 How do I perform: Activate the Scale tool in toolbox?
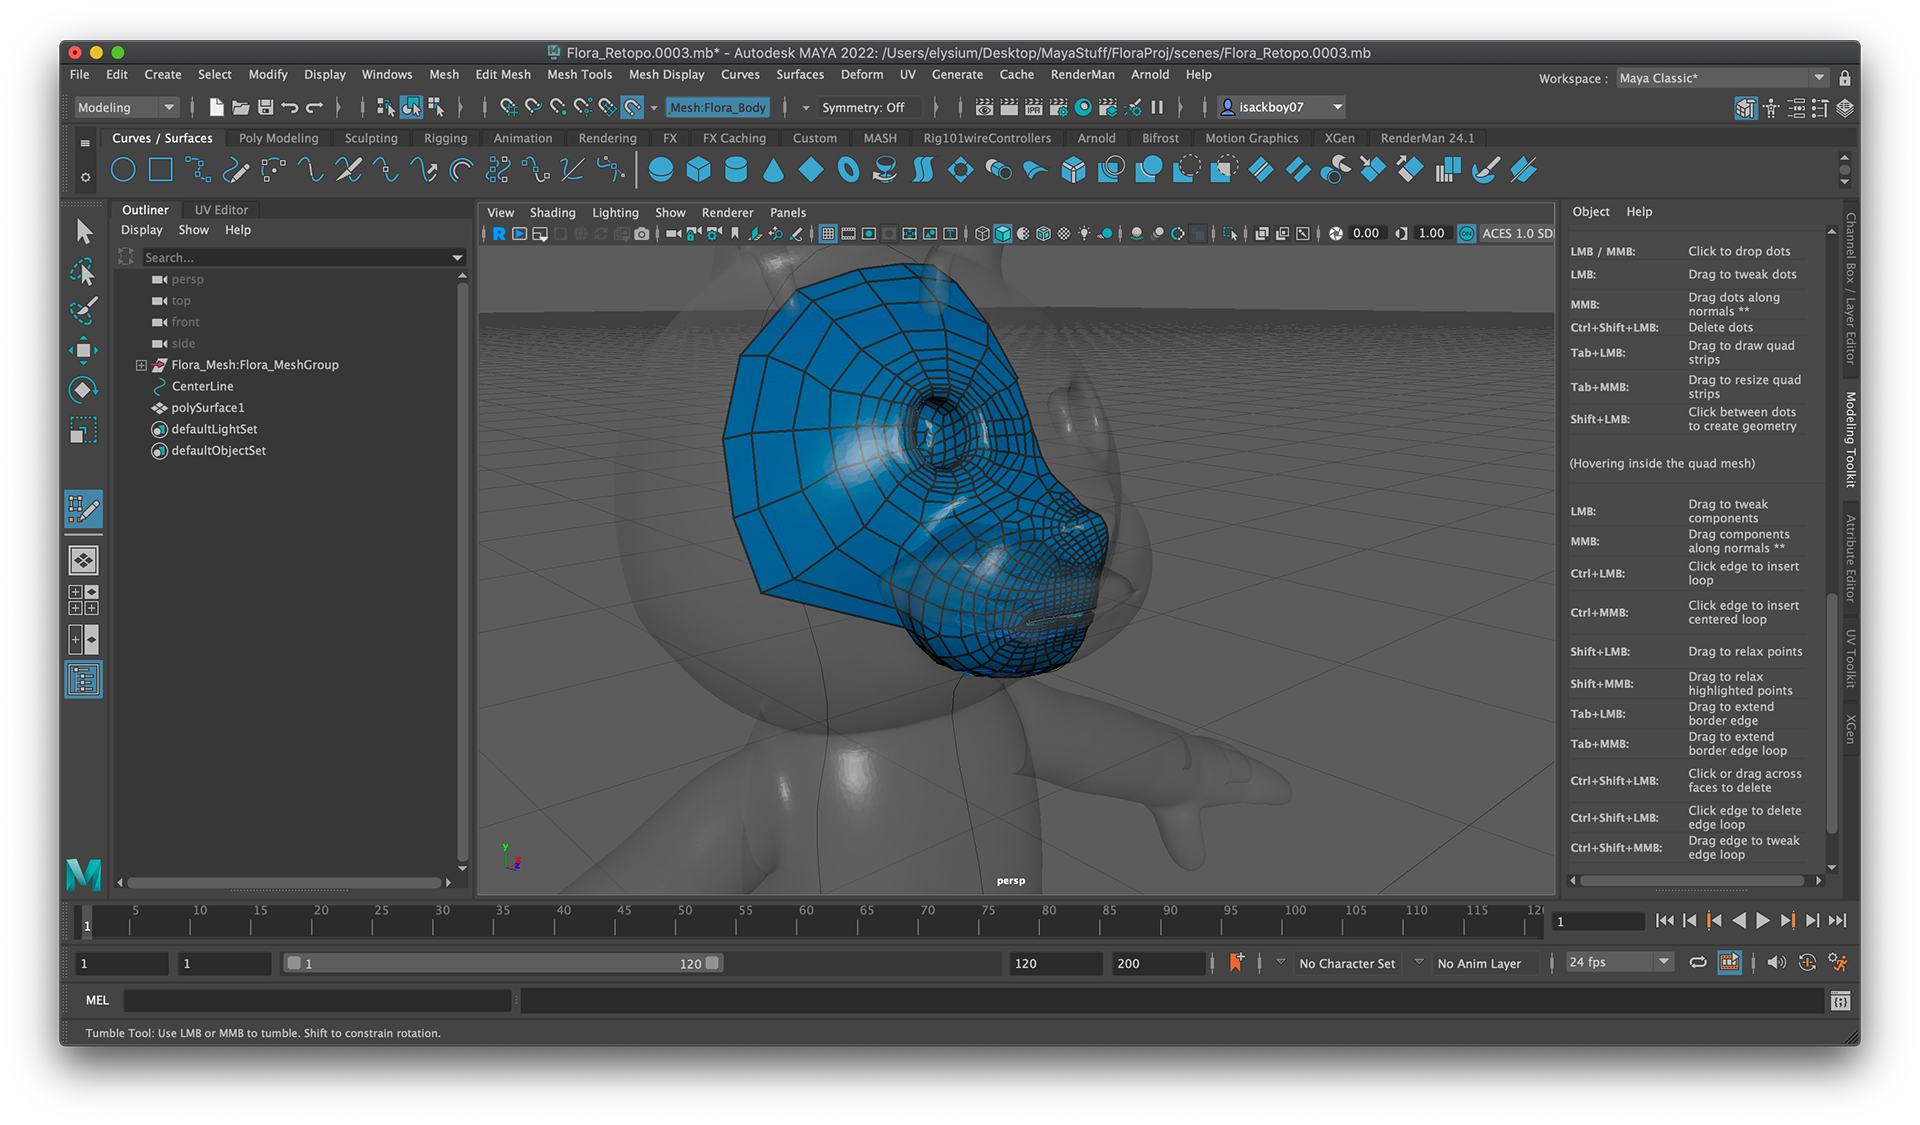pyautogui.click(x=84, y=430)
